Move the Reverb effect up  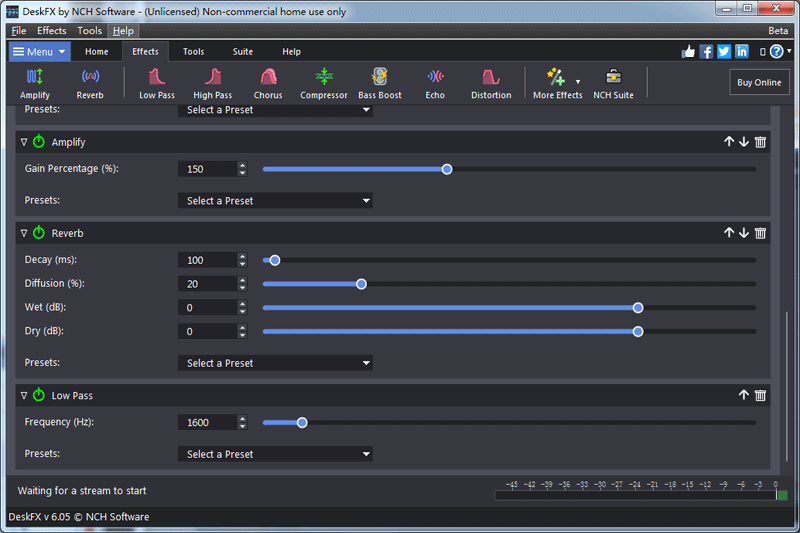click(729, 233)
